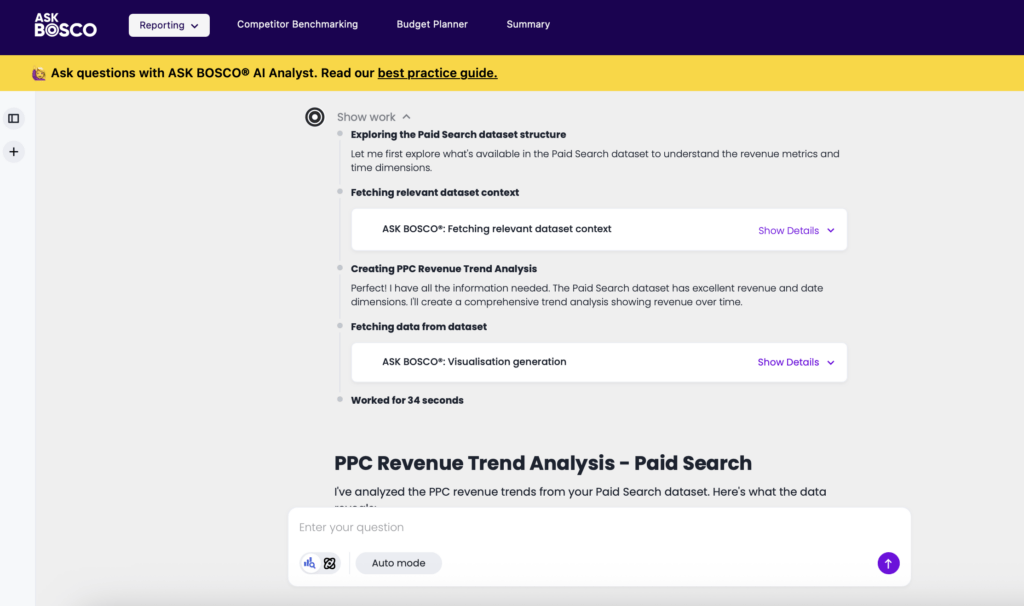Image resolution: width=1024 pixels, height=606 pixels.
Task: Expand Show Details for dataset context
Action: (795, 230)
